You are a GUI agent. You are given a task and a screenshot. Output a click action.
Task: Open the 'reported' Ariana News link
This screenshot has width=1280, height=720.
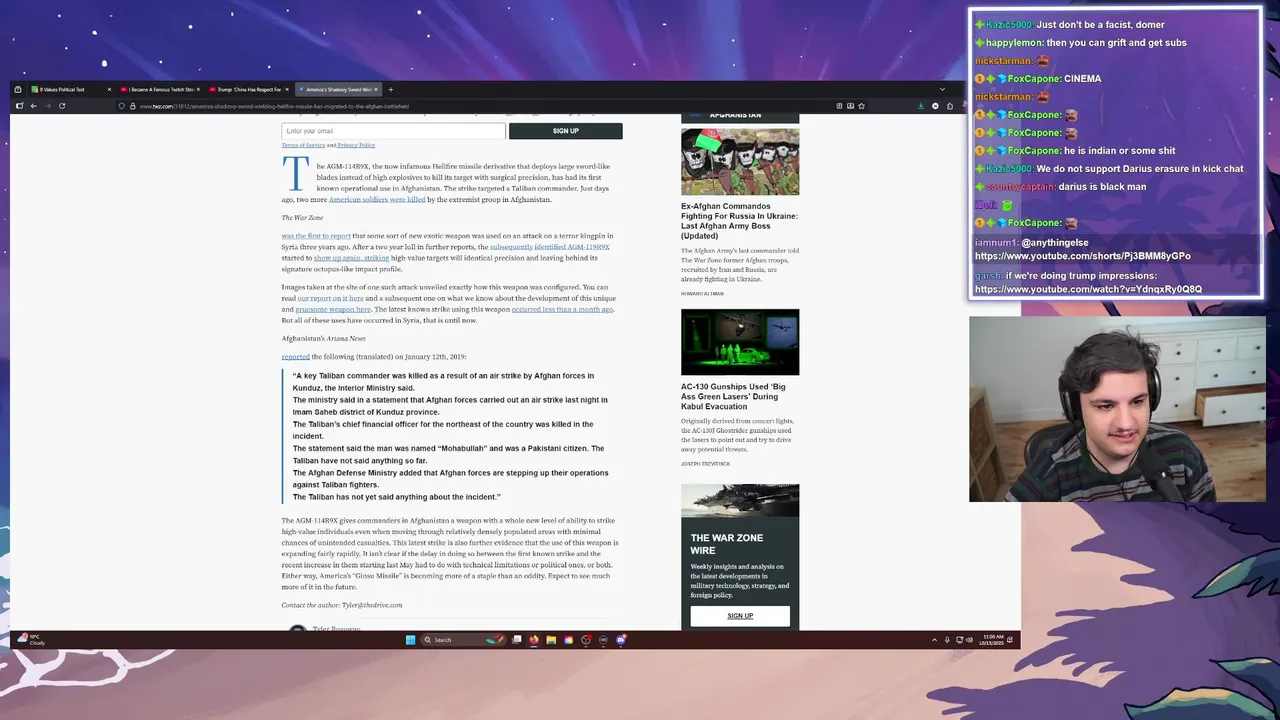(295, 356)
